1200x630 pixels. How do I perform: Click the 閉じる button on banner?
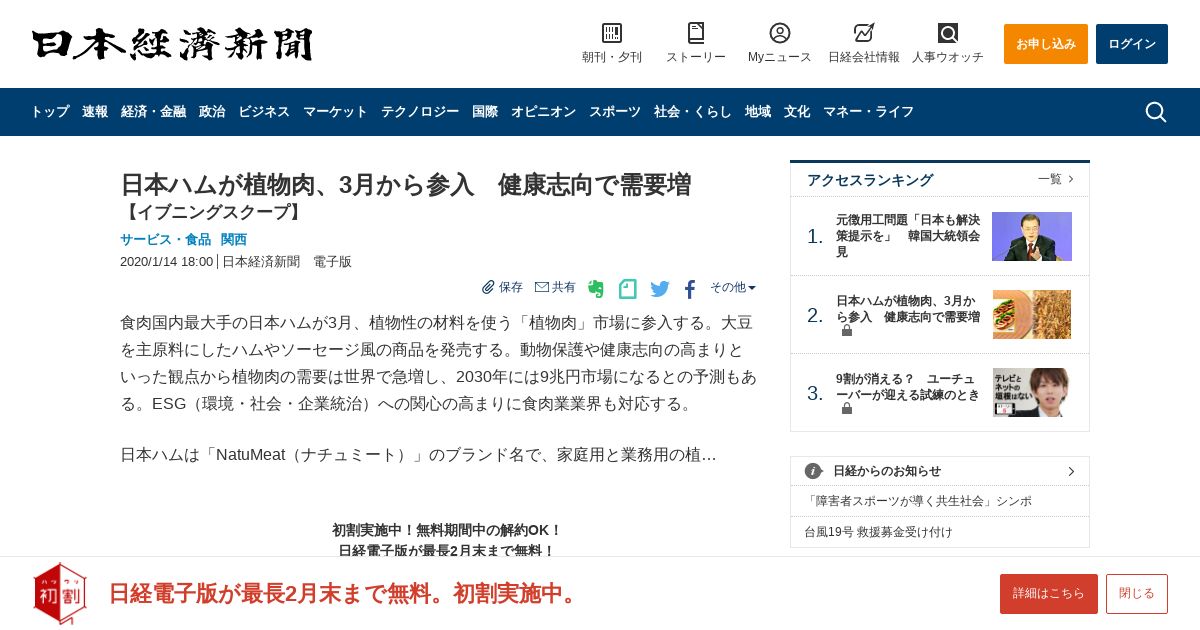tap(1137, 594)
